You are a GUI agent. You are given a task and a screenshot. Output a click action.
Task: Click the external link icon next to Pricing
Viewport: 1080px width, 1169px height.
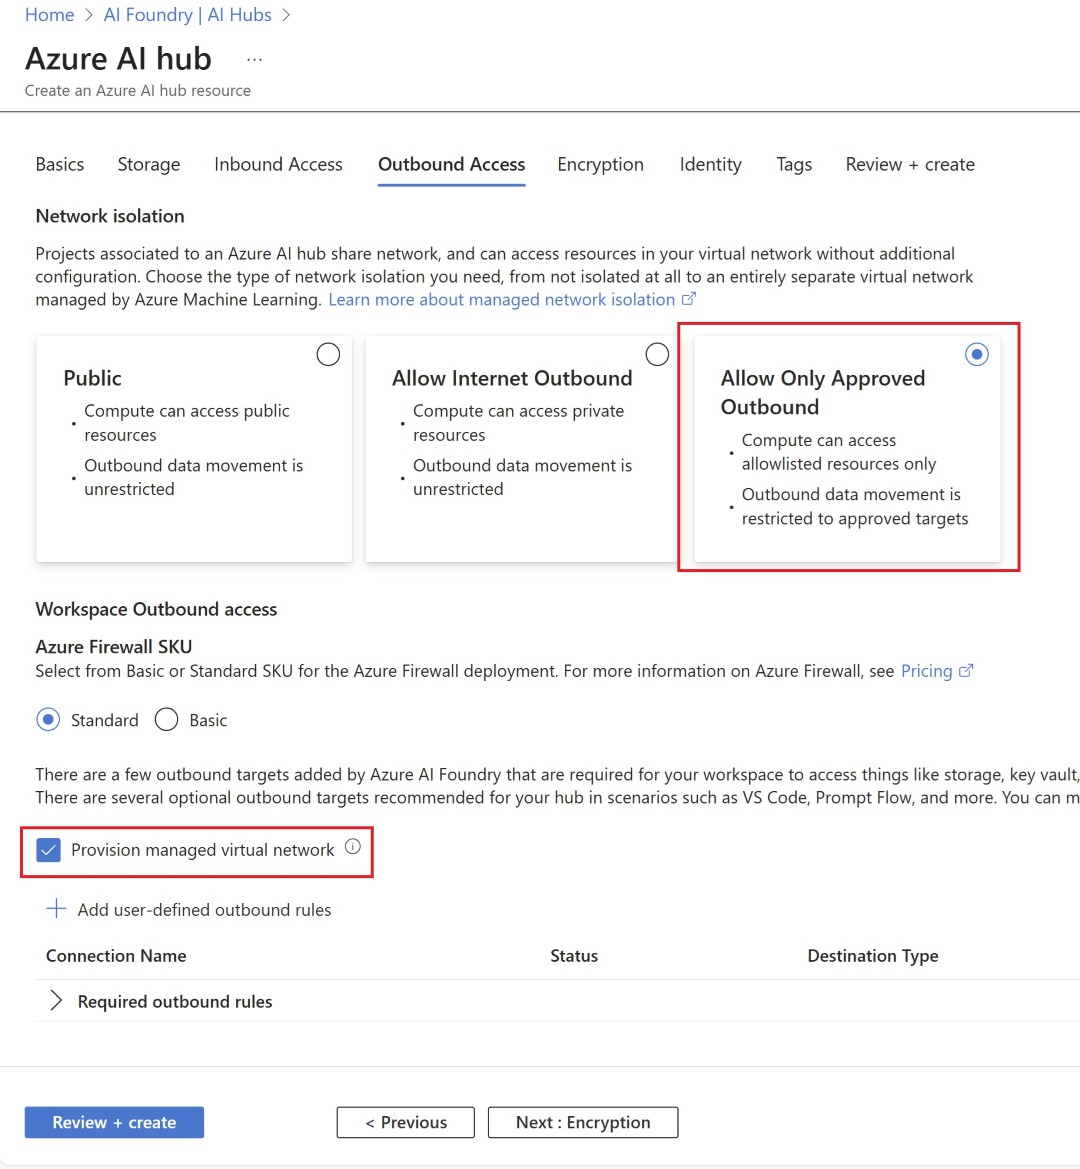[966, 670]
